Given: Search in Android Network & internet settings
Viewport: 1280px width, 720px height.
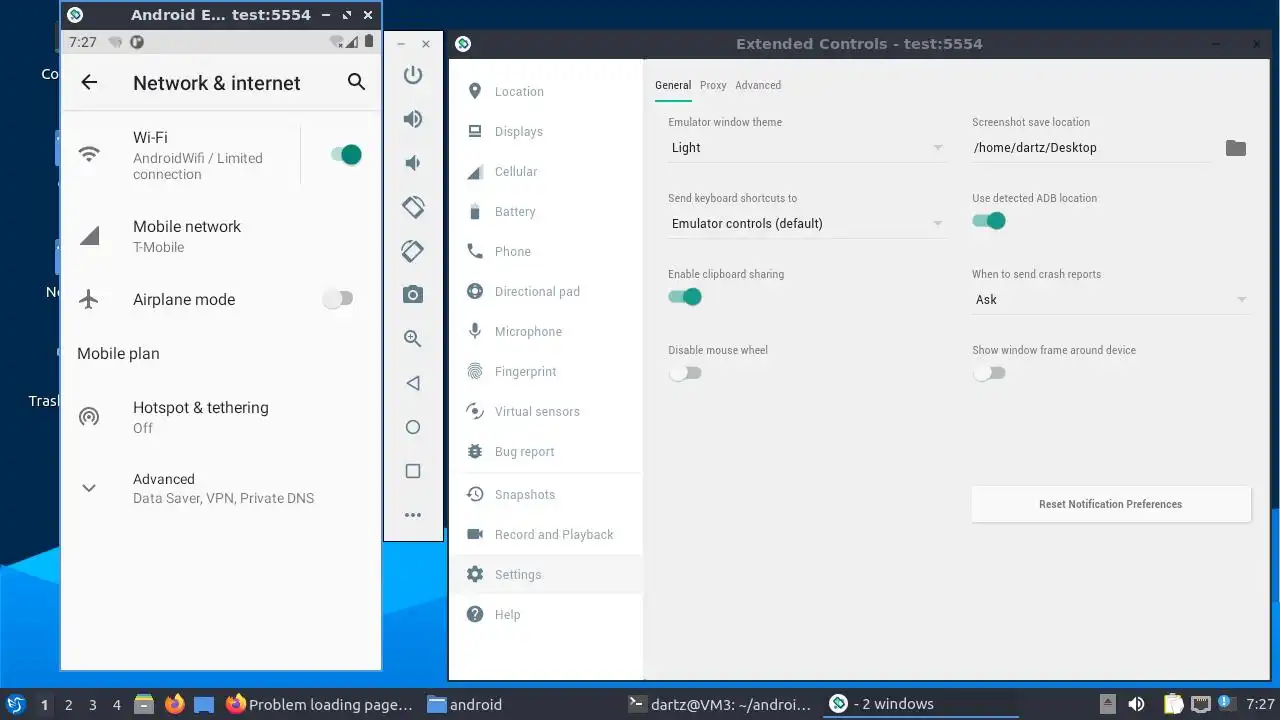Looking at the screenshot, I should coord(356,82).
